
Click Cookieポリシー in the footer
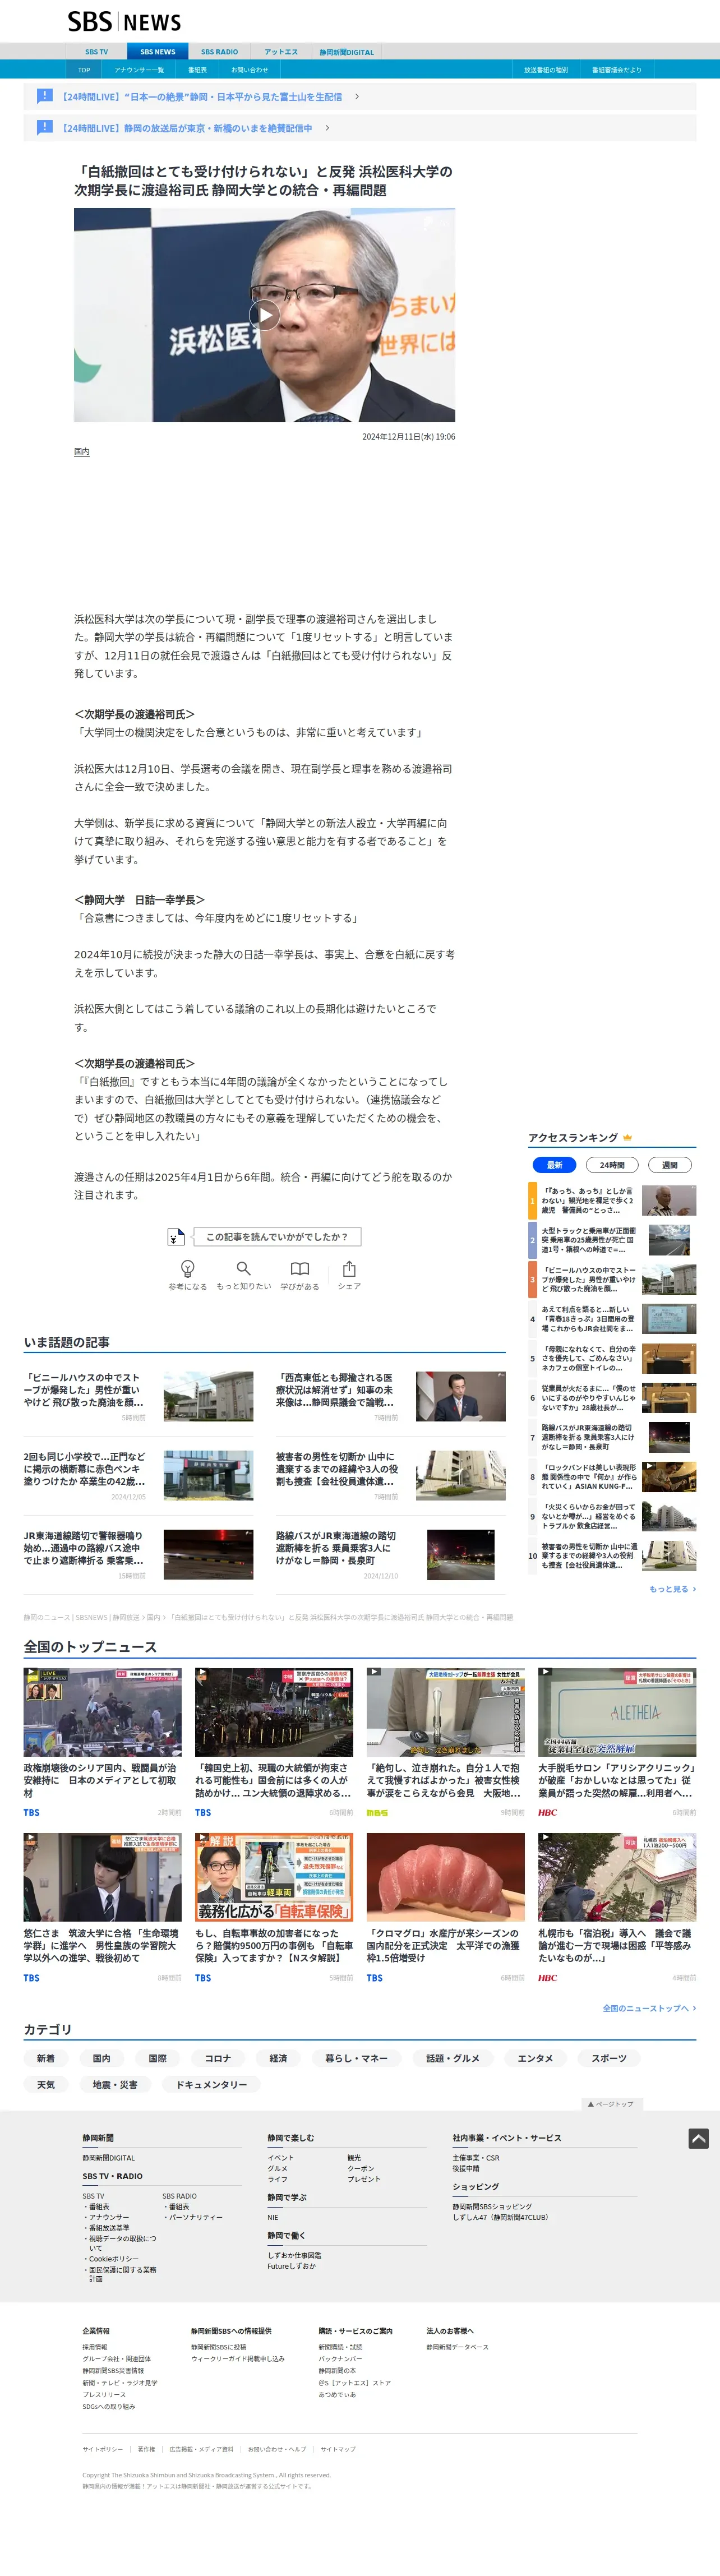point(114,2258)
